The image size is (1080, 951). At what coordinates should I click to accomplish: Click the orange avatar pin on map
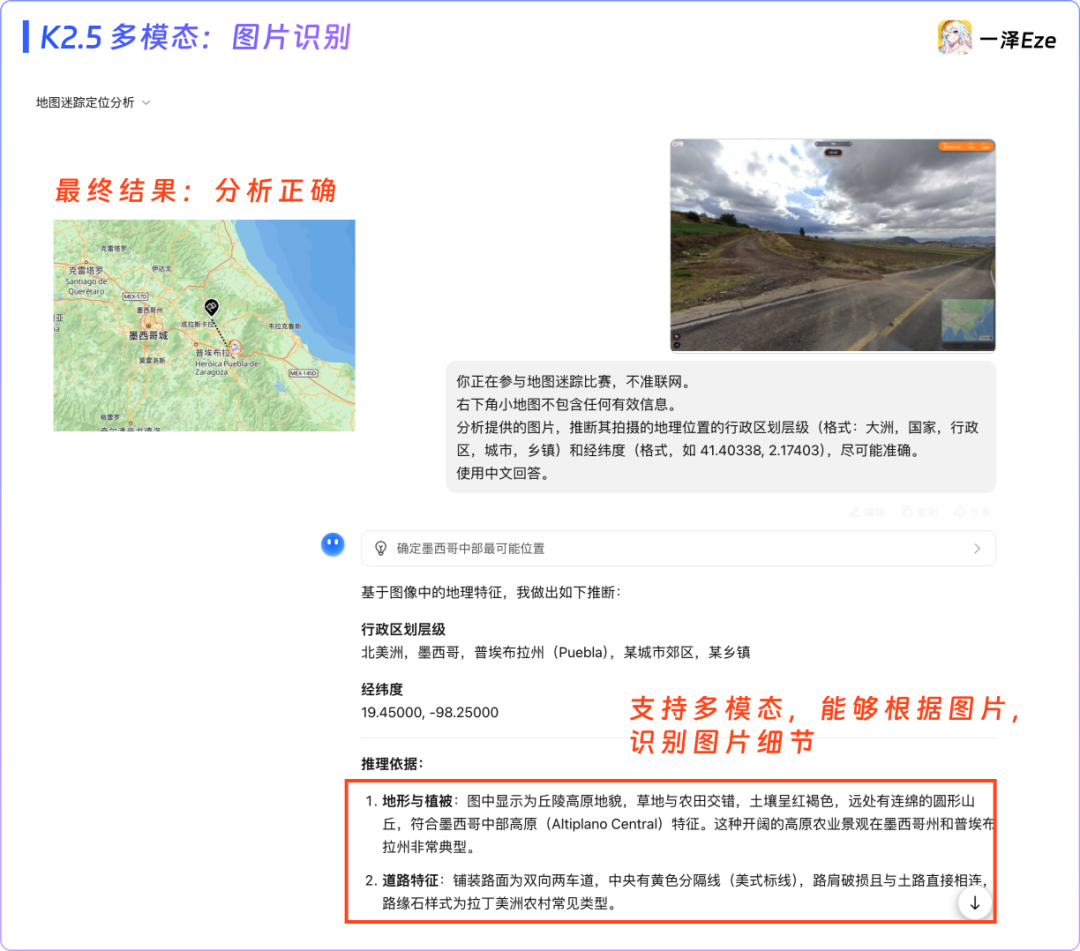(x=236, y=347)
